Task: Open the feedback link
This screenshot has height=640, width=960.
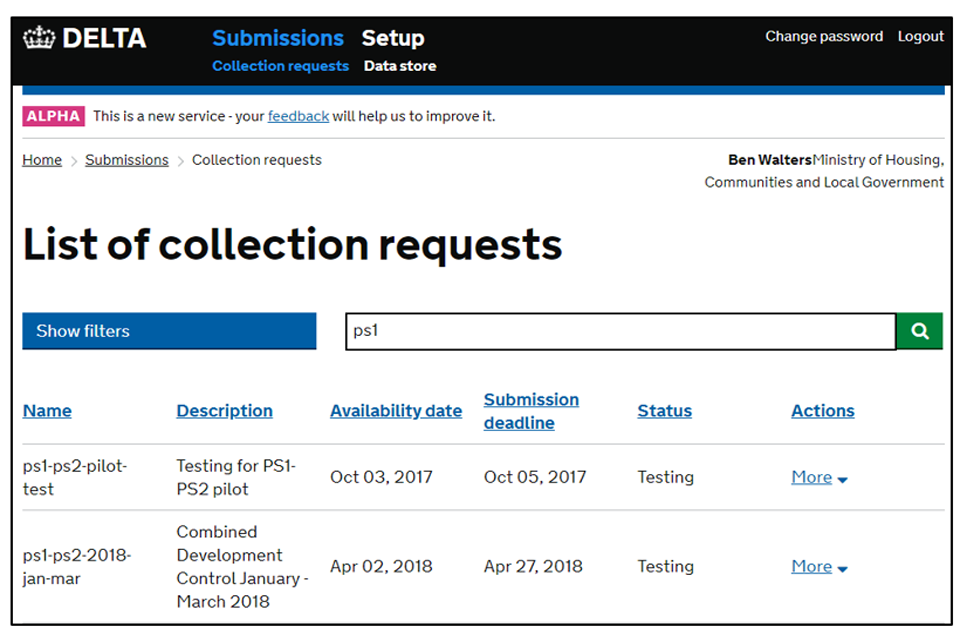Action: 298,116
